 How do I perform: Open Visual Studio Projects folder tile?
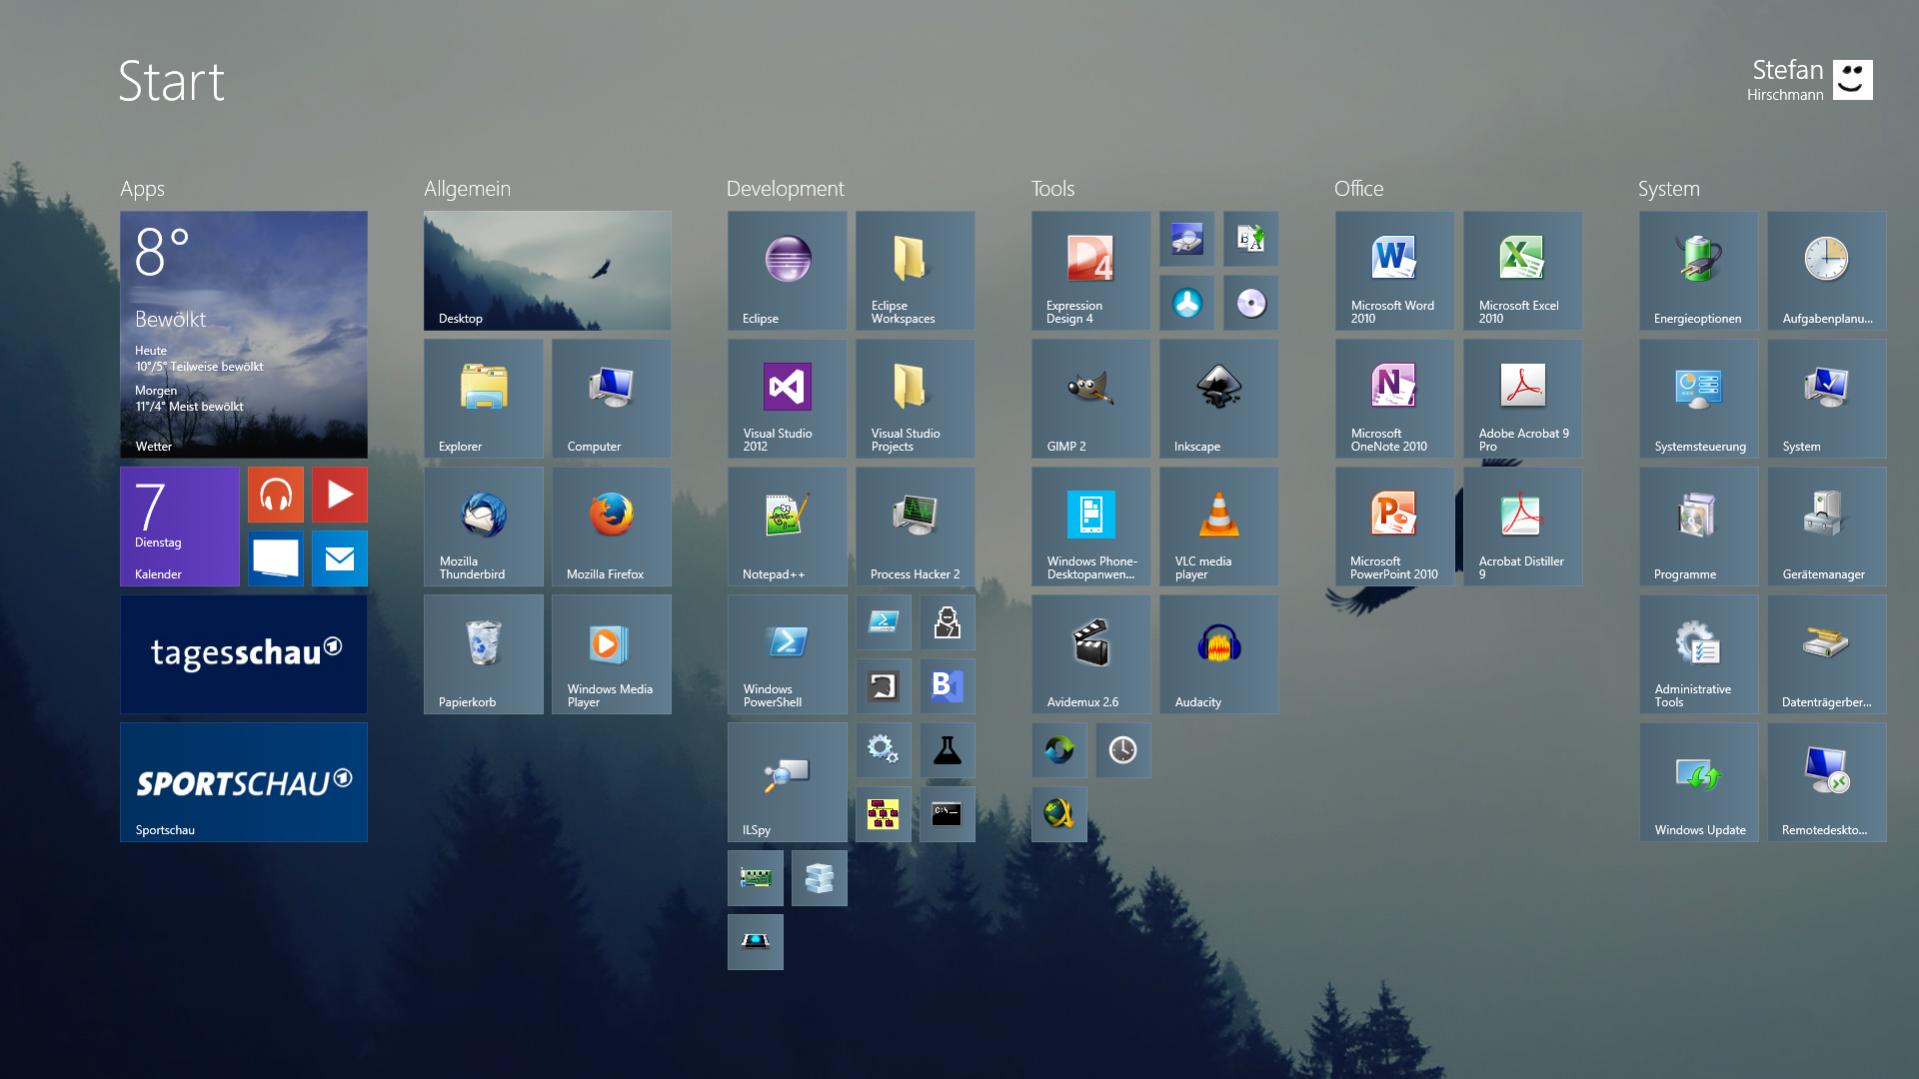[915, 398]
